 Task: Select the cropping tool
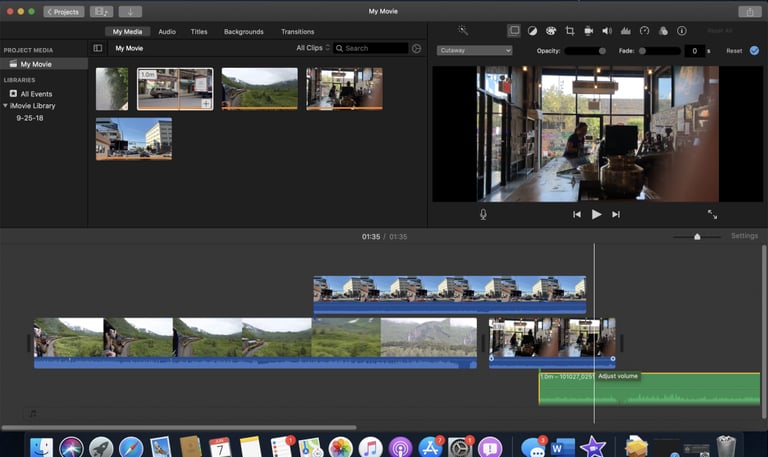(x=570, y=31)
